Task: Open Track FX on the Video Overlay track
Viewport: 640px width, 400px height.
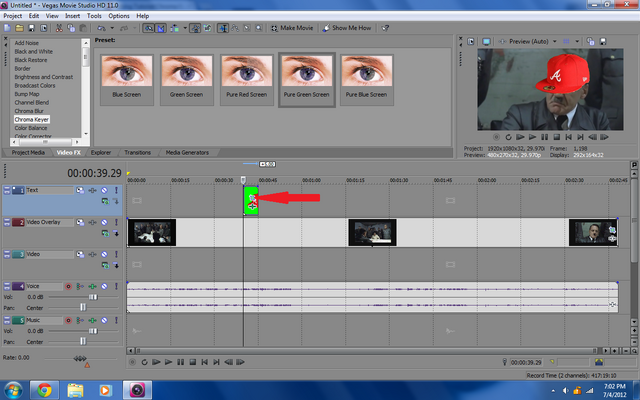Action: tap(93, 222)
